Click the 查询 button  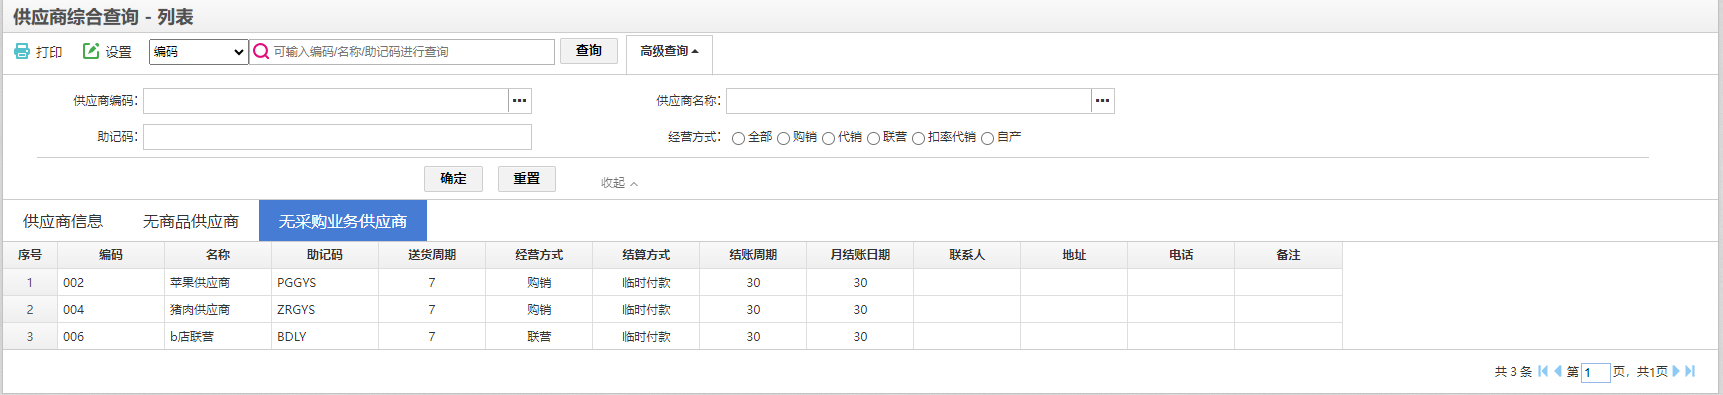[589, 51]
